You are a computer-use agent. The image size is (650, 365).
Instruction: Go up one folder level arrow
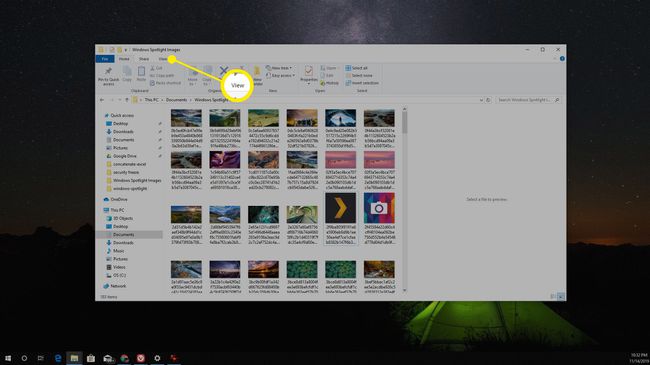coord(127,100)
